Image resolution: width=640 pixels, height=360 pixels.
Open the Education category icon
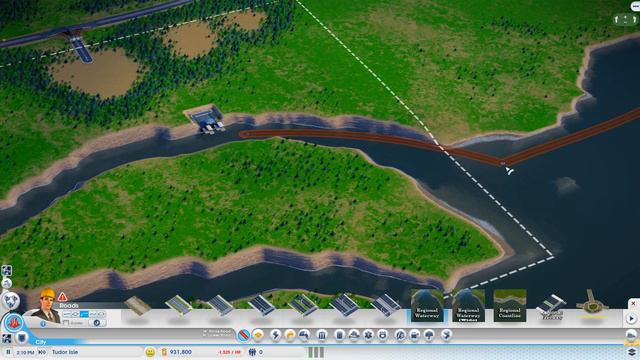(400, 335)
